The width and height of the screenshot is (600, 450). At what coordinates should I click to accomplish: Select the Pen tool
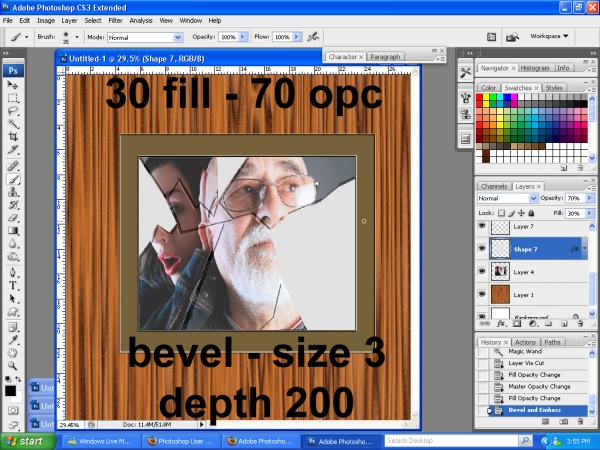click(13, 272)
